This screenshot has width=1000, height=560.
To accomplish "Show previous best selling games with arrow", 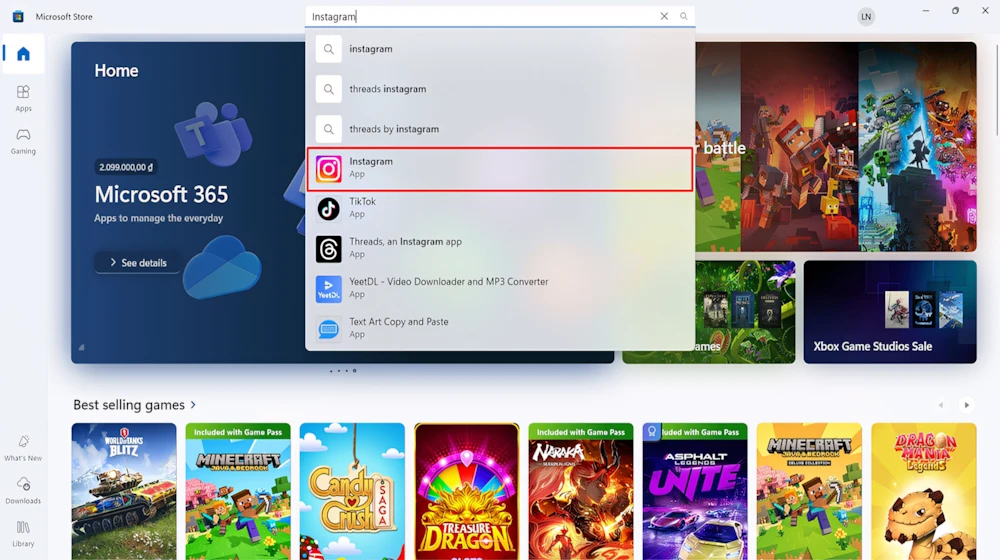I will coord(941,405).
